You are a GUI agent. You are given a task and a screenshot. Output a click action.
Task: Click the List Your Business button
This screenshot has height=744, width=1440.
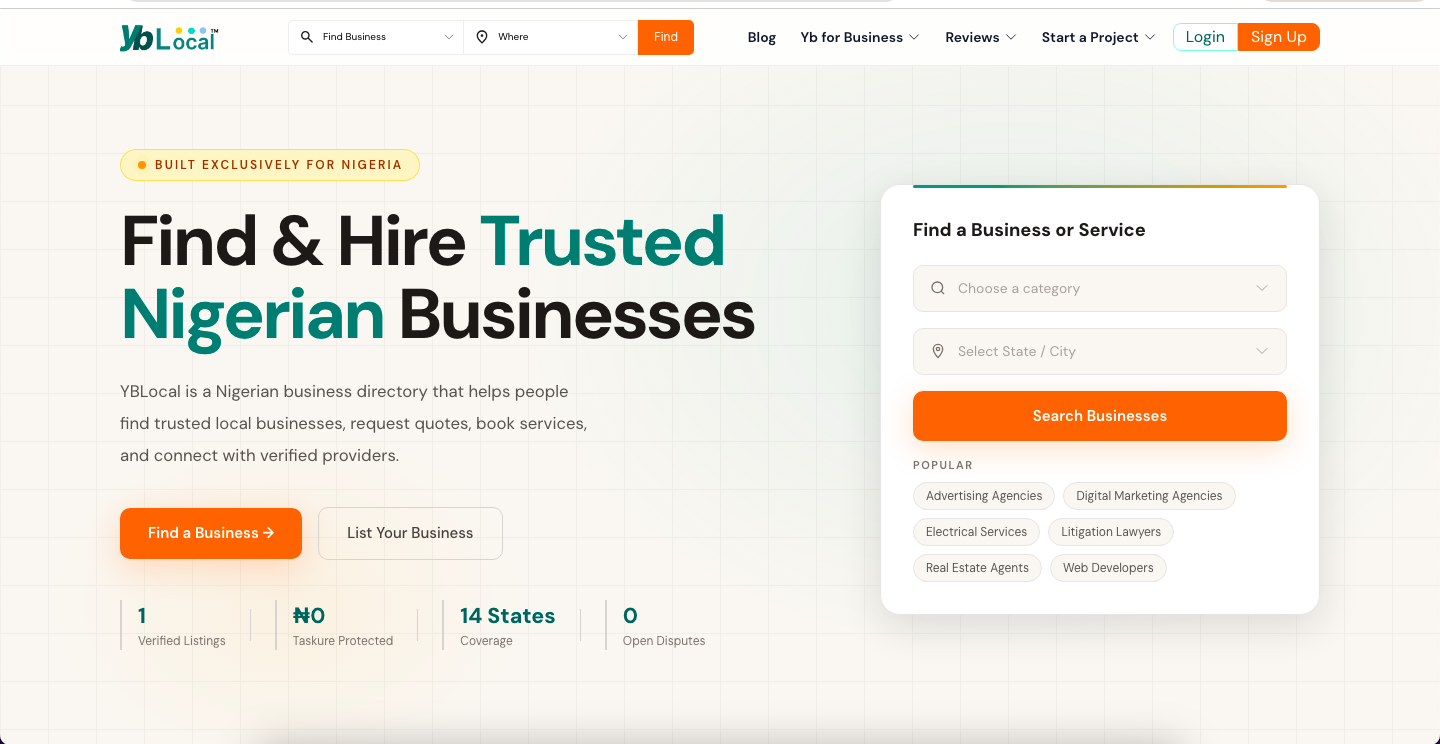[x=410, y=533]
